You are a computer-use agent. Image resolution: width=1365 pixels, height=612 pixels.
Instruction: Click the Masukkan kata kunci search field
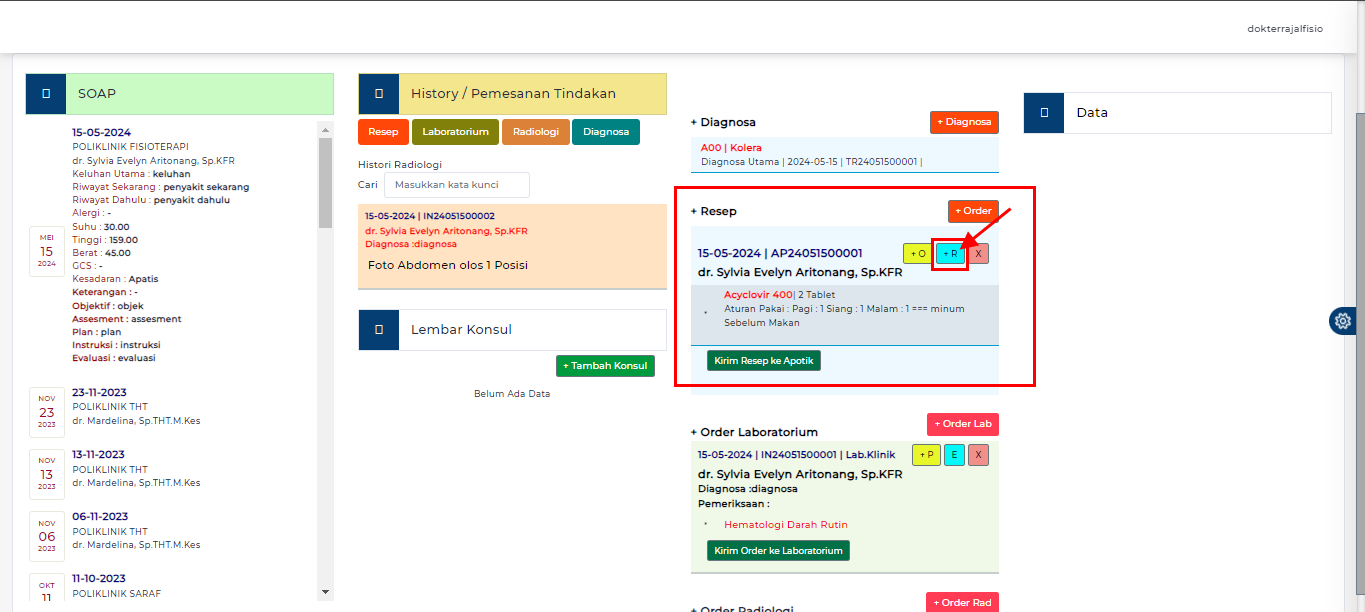(457, 184)
